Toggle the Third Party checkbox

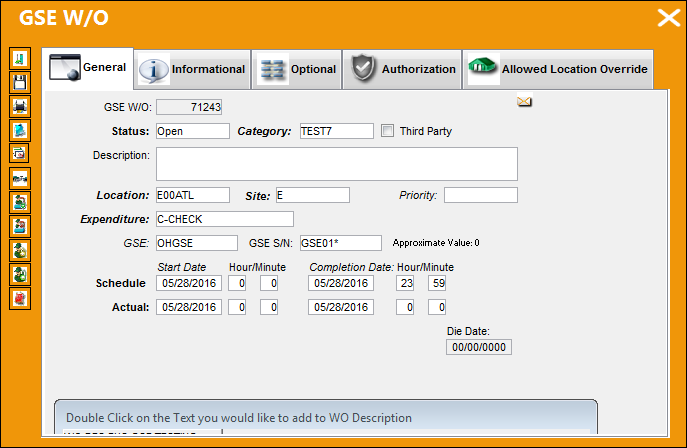387,131
